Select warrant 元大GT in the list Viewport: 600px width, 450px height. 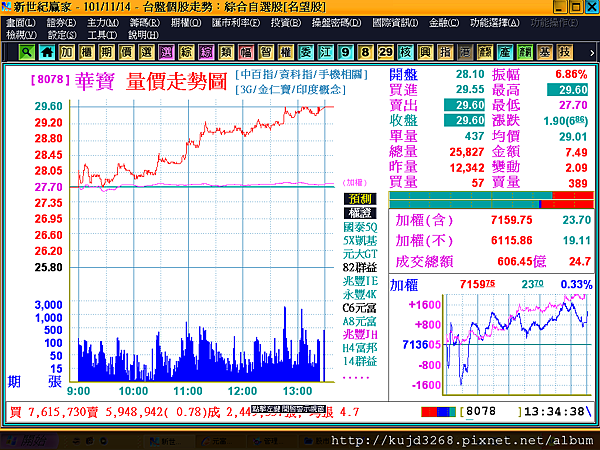[x=360, y=254]
